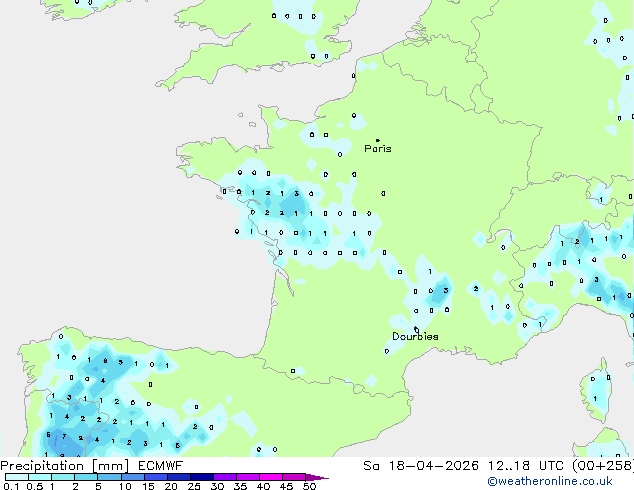Click the '(00+258)' forecast offset text
634x490 pixels.
click(x=603, y=466)
